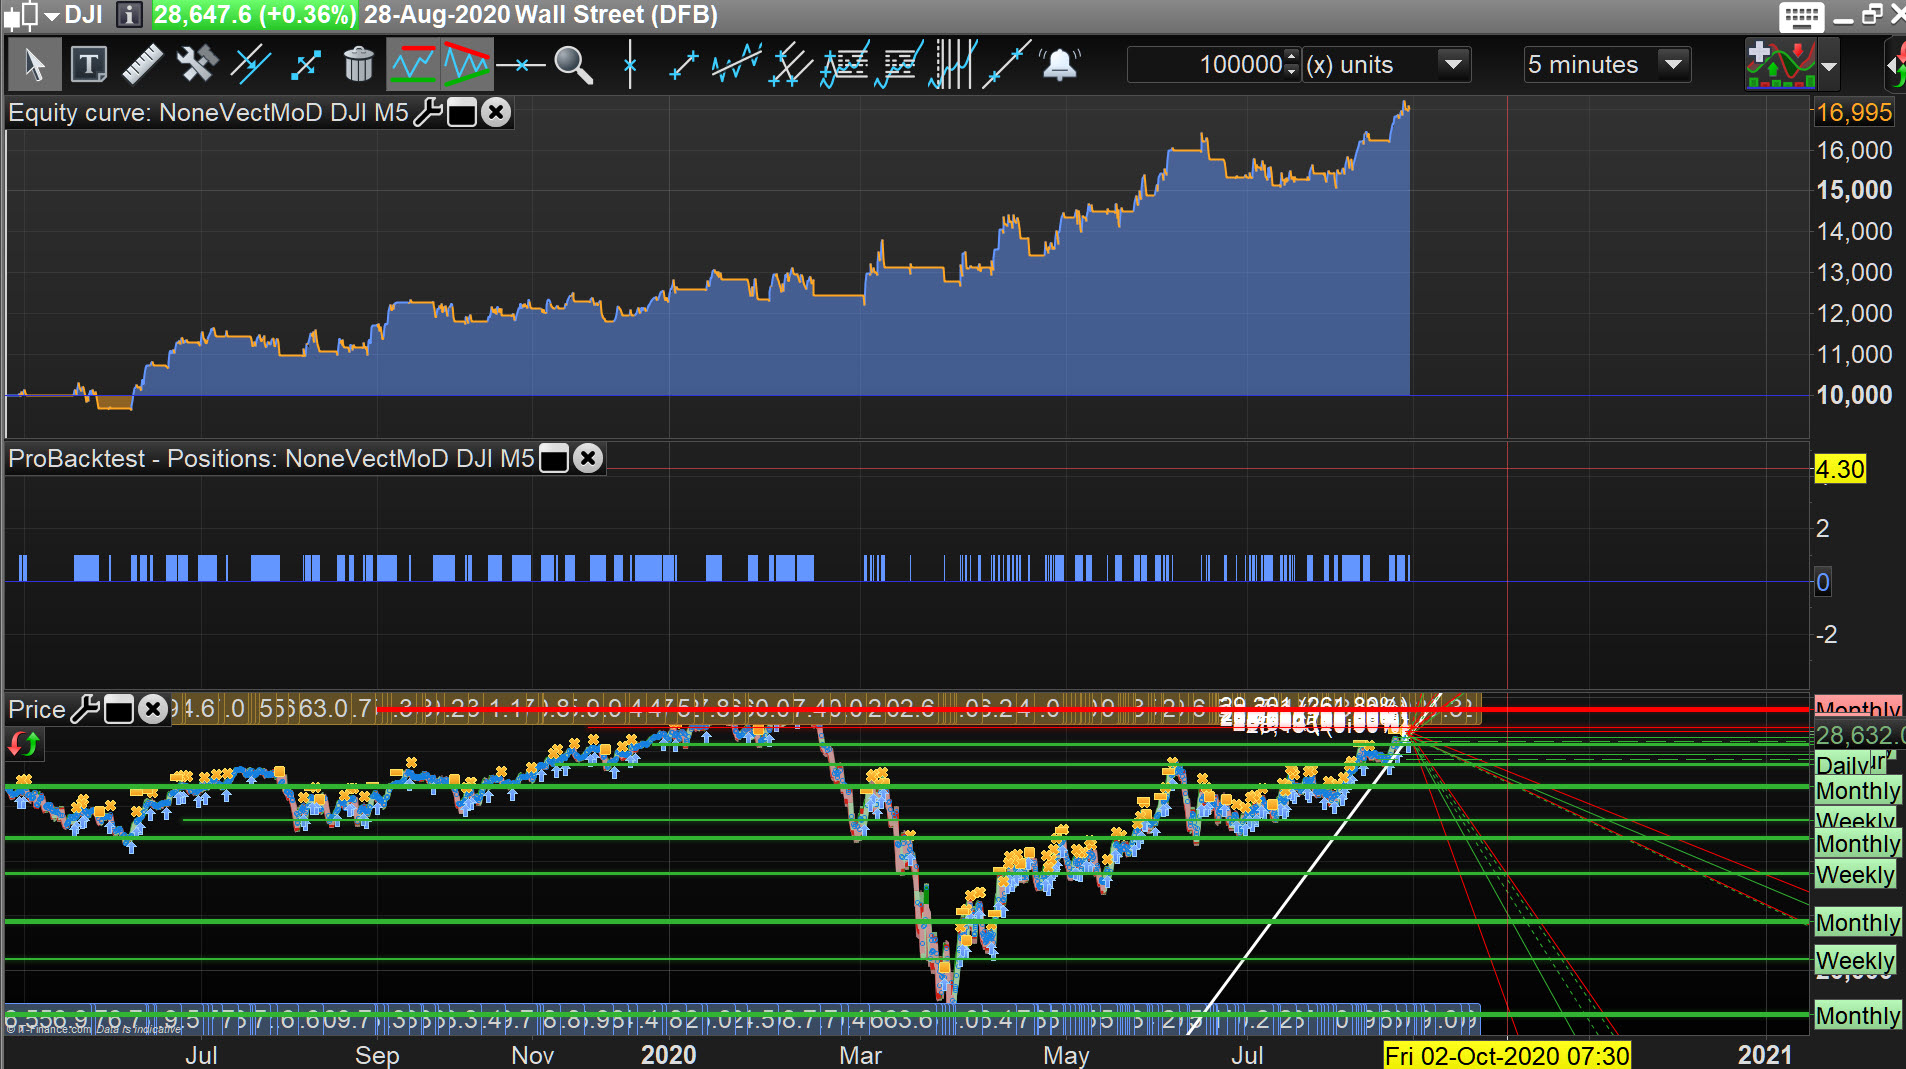Click the Daily pivot level label
Screen dimensions: 1906x1069
click(x=1842, y=765)
